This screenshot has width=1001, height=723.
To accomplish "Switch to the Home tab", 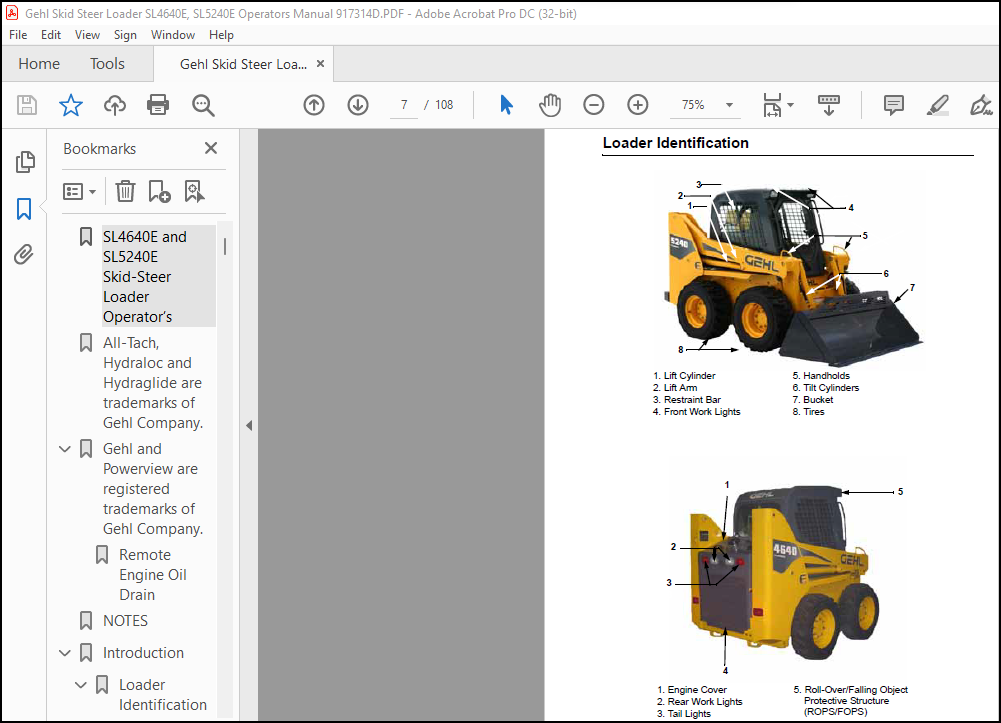I will click(39, 64).
